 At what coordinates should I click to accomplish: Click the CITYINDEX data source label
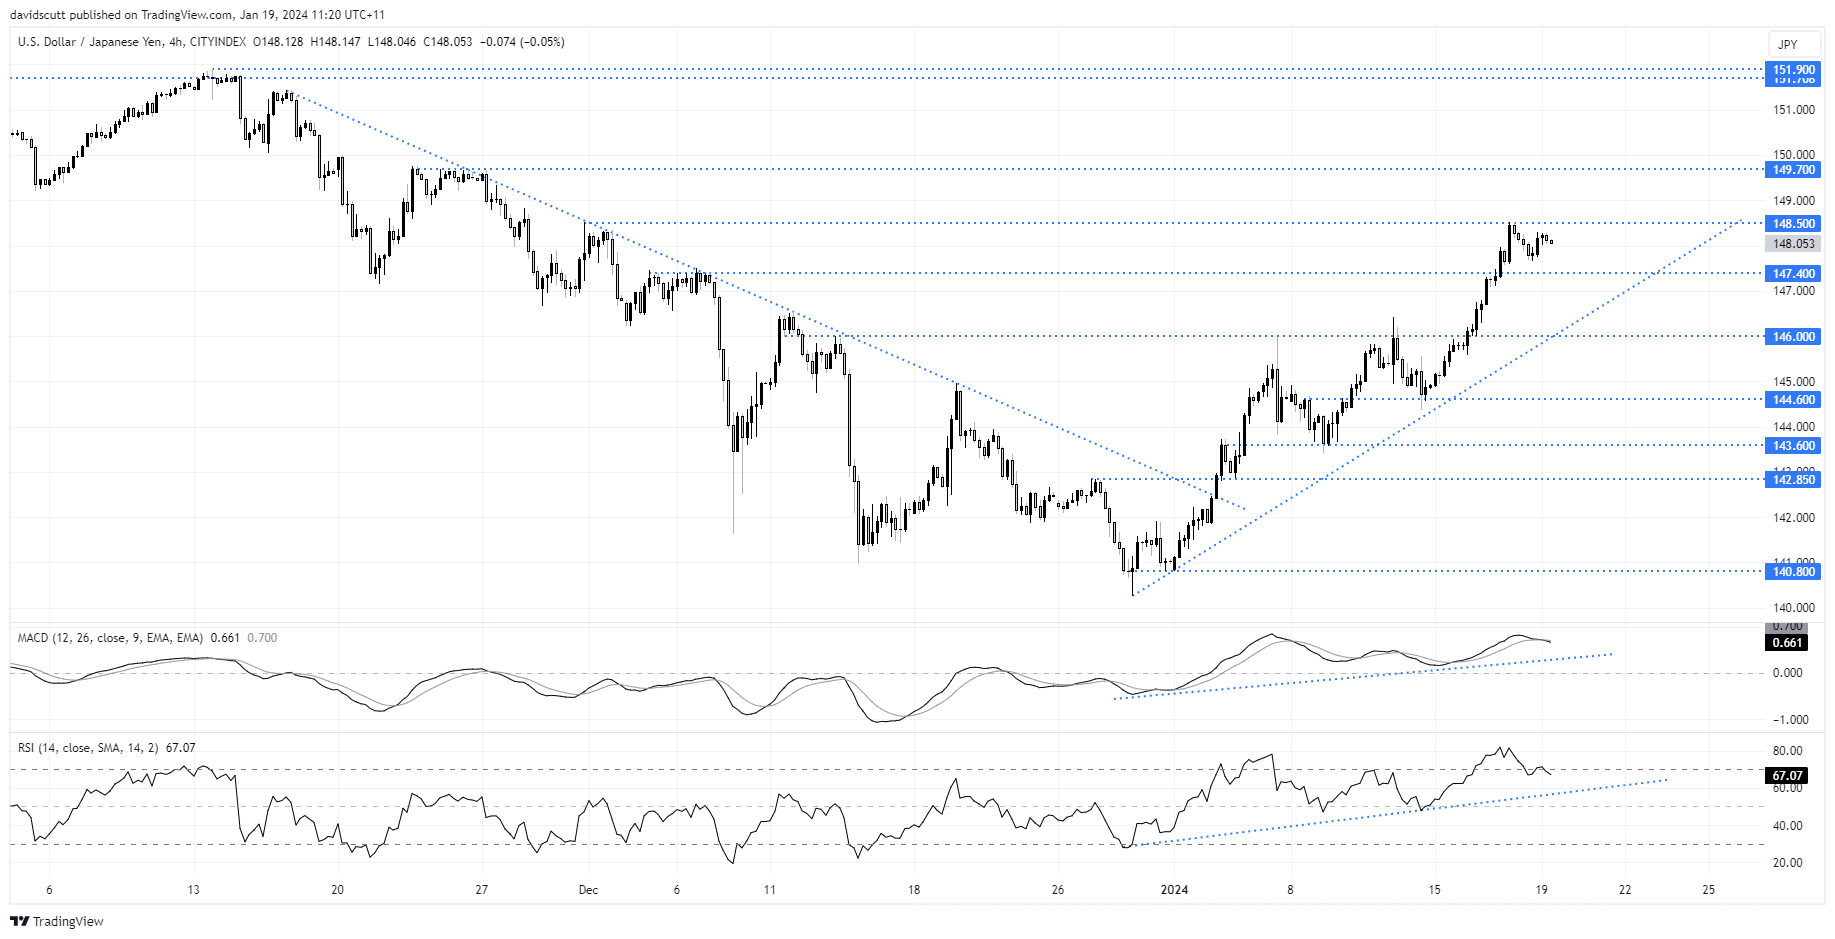pyautogui.click(x=218, y=42)
